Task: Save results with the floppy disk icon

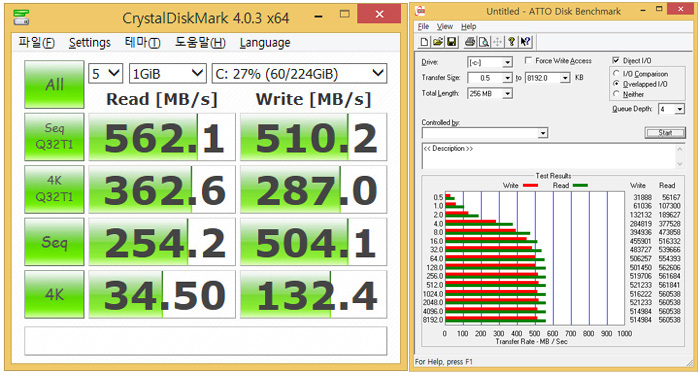Action: pyautogui.click(x=451, y=42)
